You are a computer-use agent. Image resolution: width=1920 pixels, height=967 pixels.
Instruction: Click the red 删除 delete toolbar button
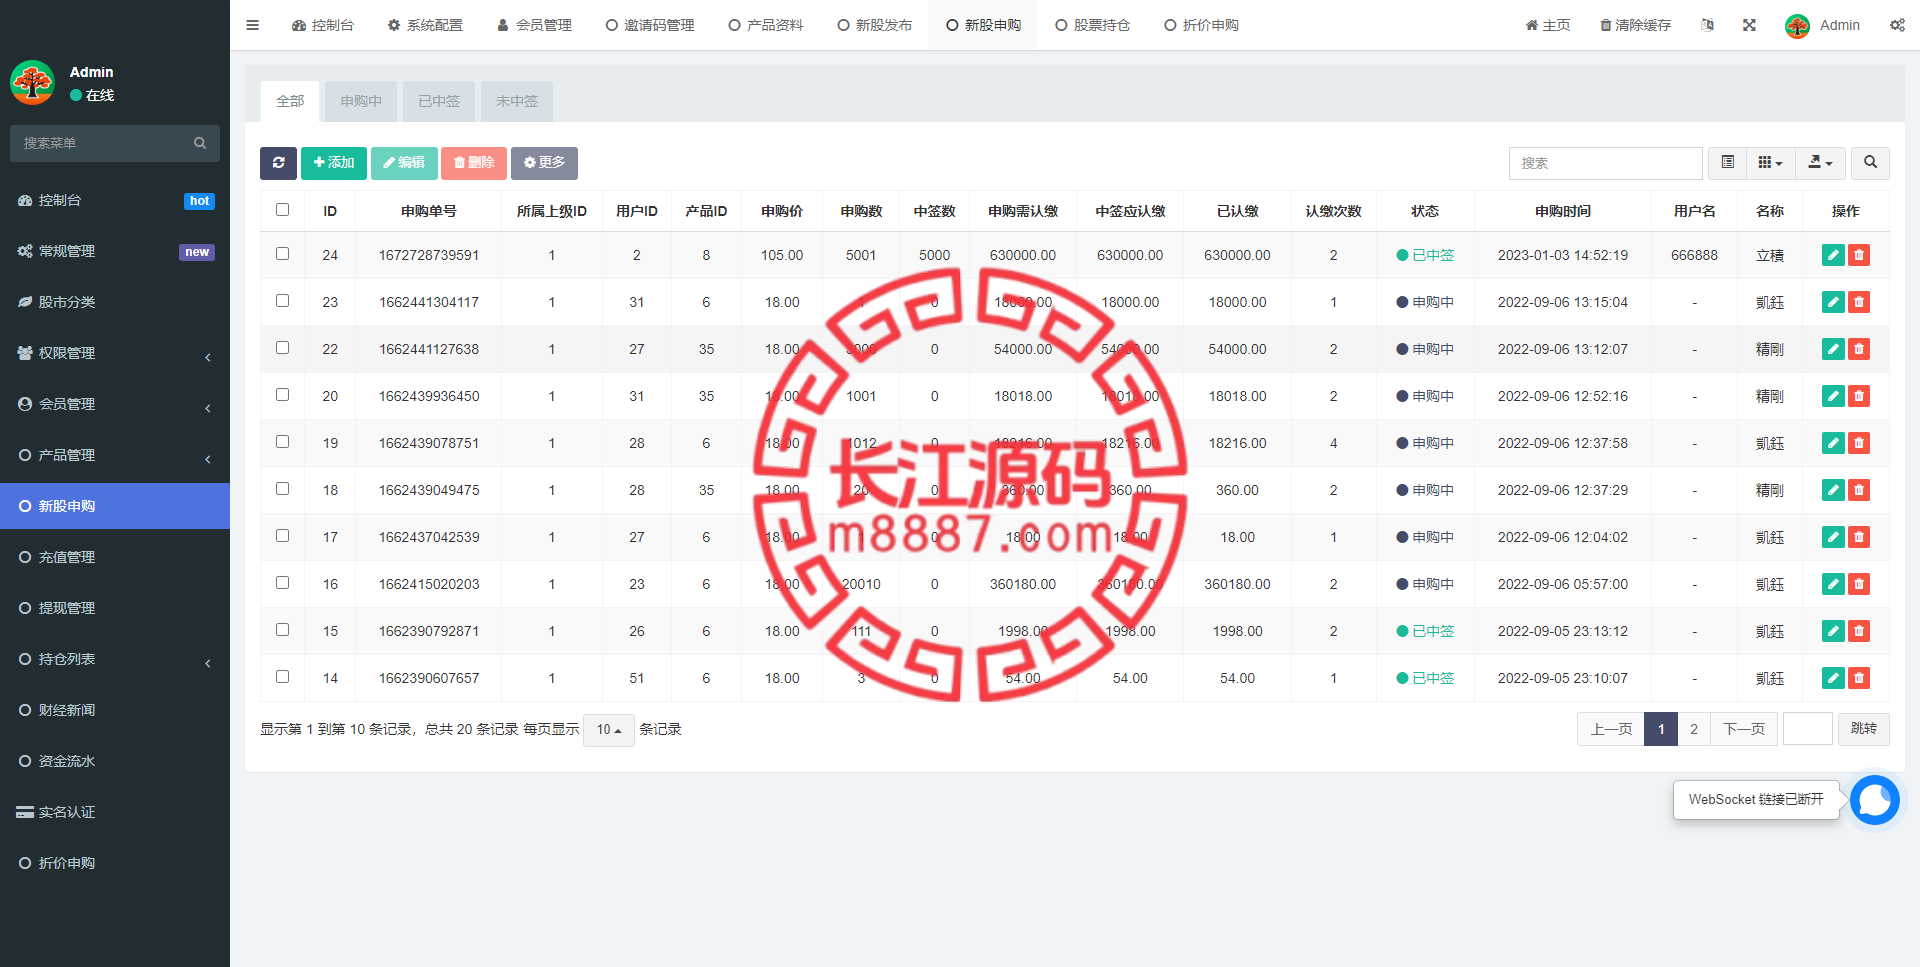[474, 163]
